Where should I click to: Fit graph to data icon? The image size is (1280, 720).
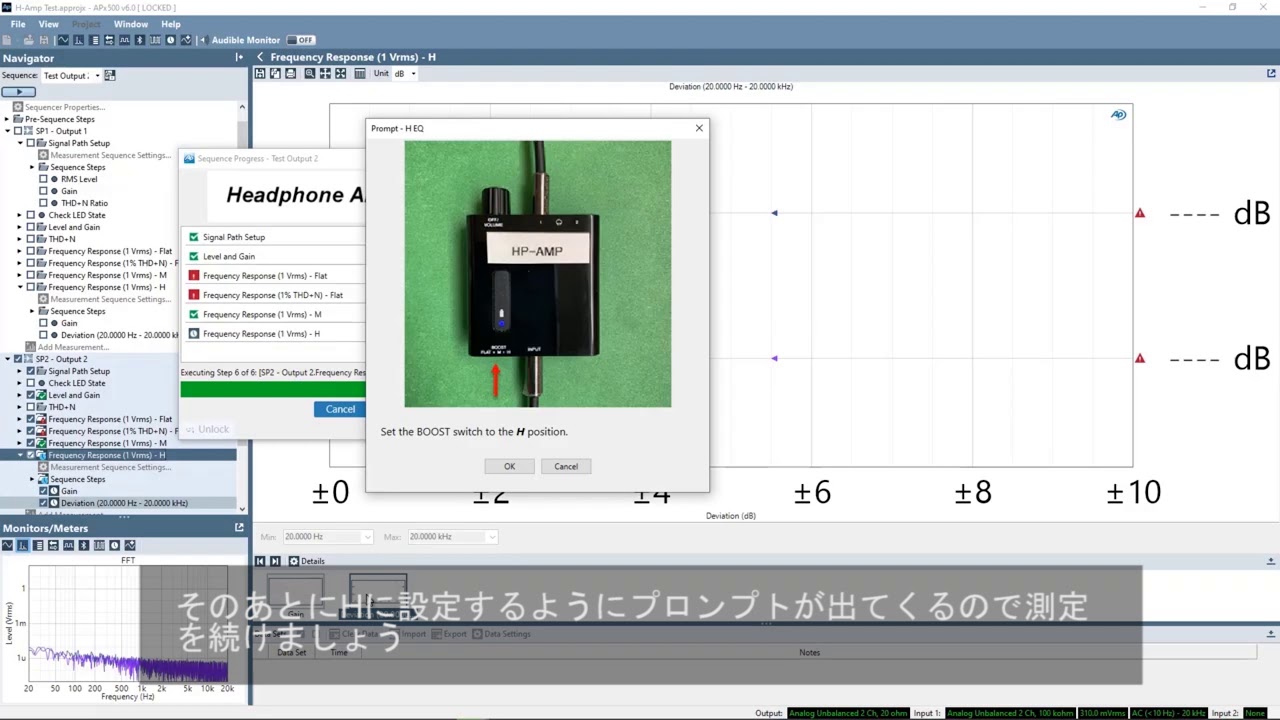(341, 73)
